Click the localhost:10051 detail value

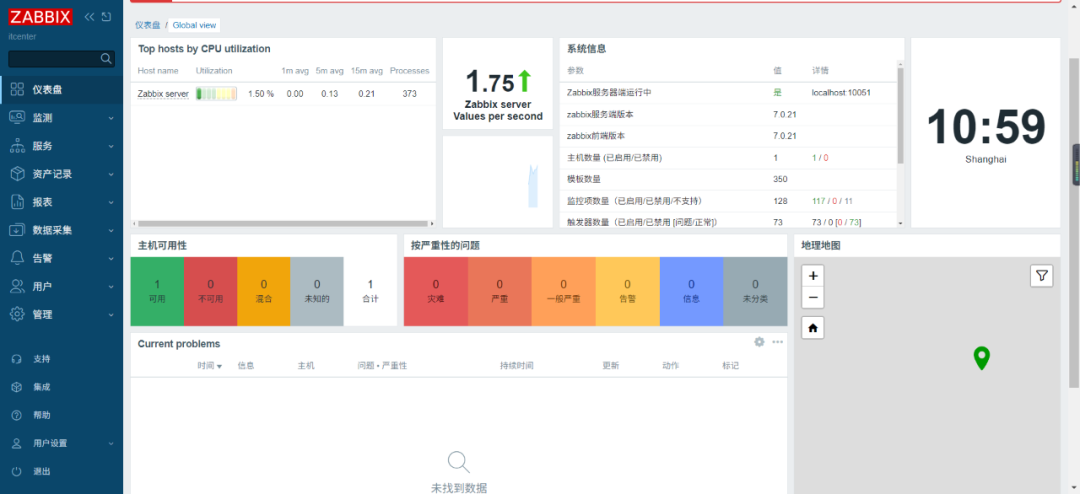841,92
